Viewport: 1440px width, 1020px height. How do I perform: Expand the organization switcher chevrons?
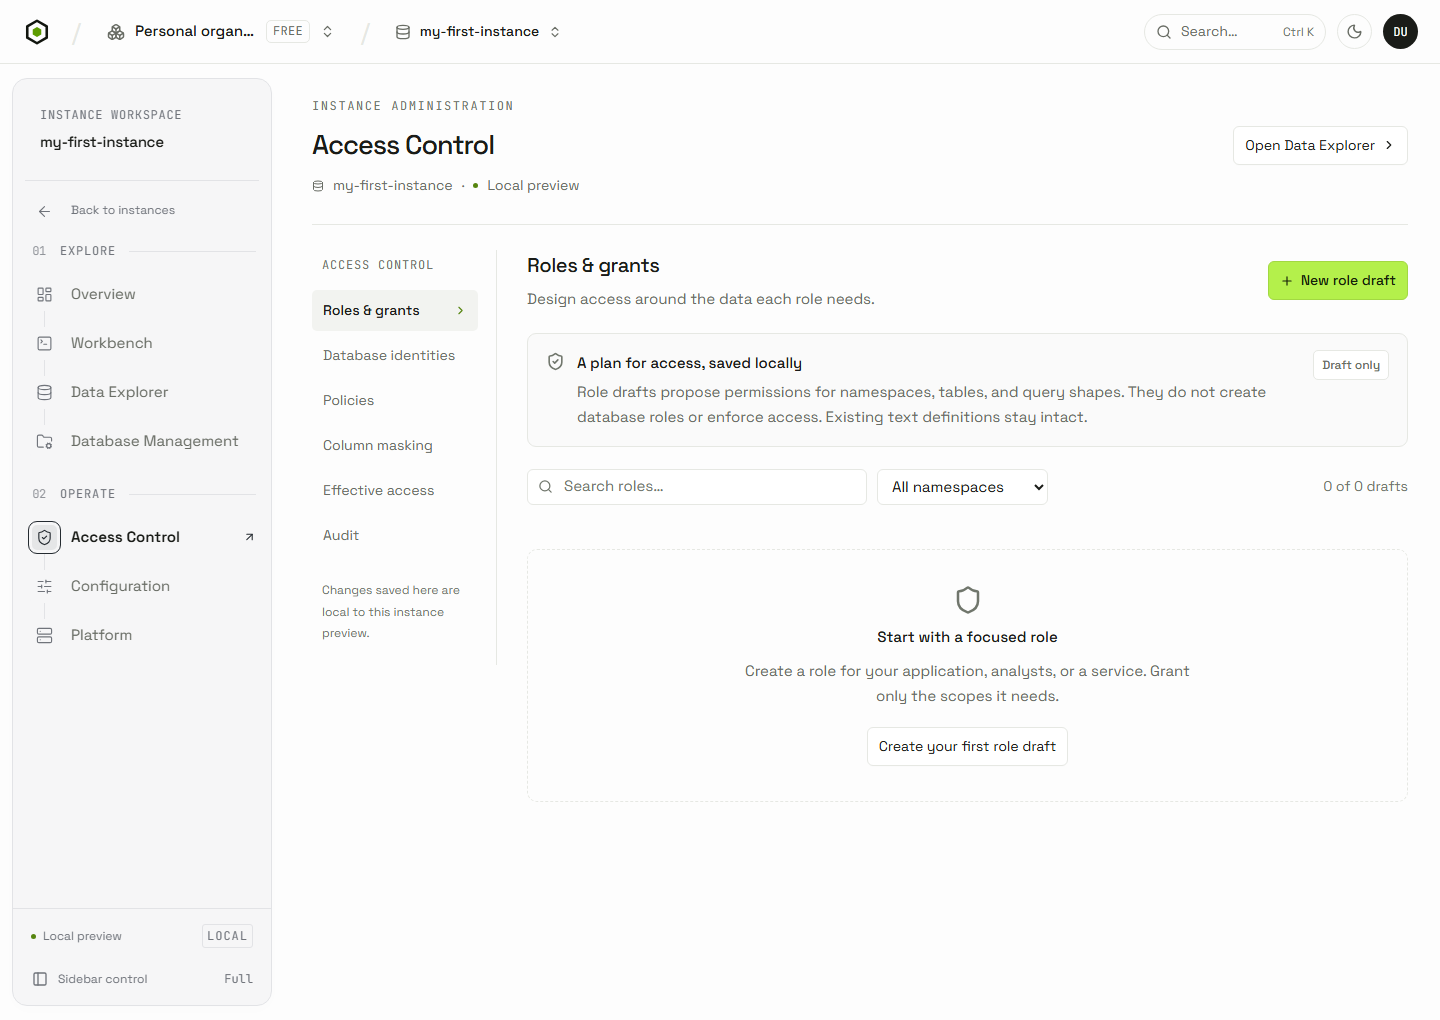(x=327, y=32)
